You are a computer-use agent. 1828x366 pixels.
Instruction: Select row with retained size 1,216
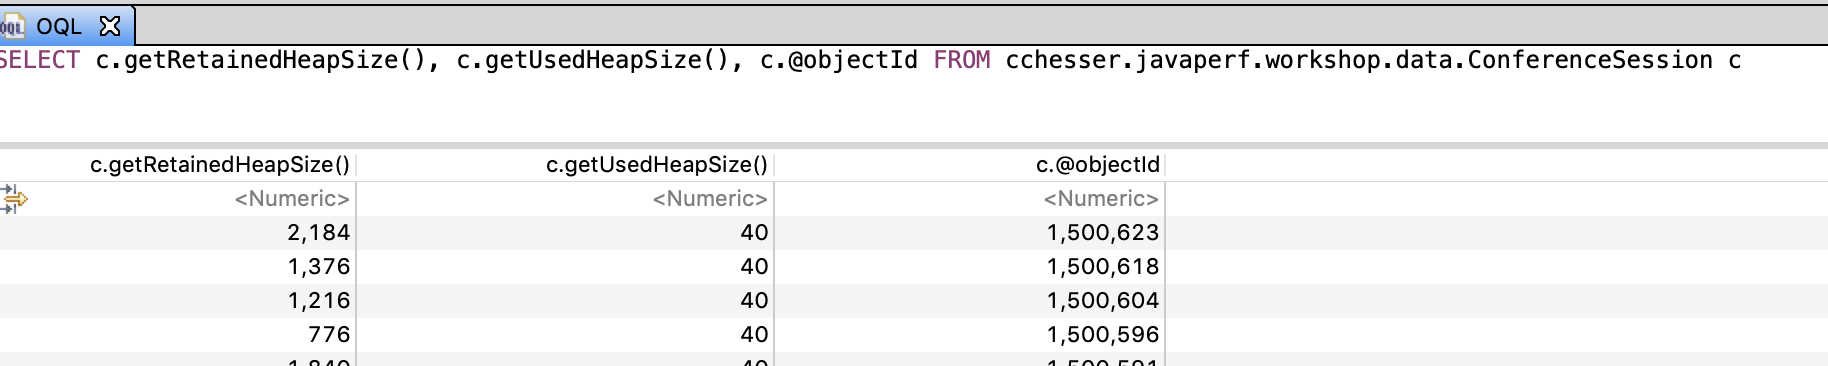click(914, 300)
